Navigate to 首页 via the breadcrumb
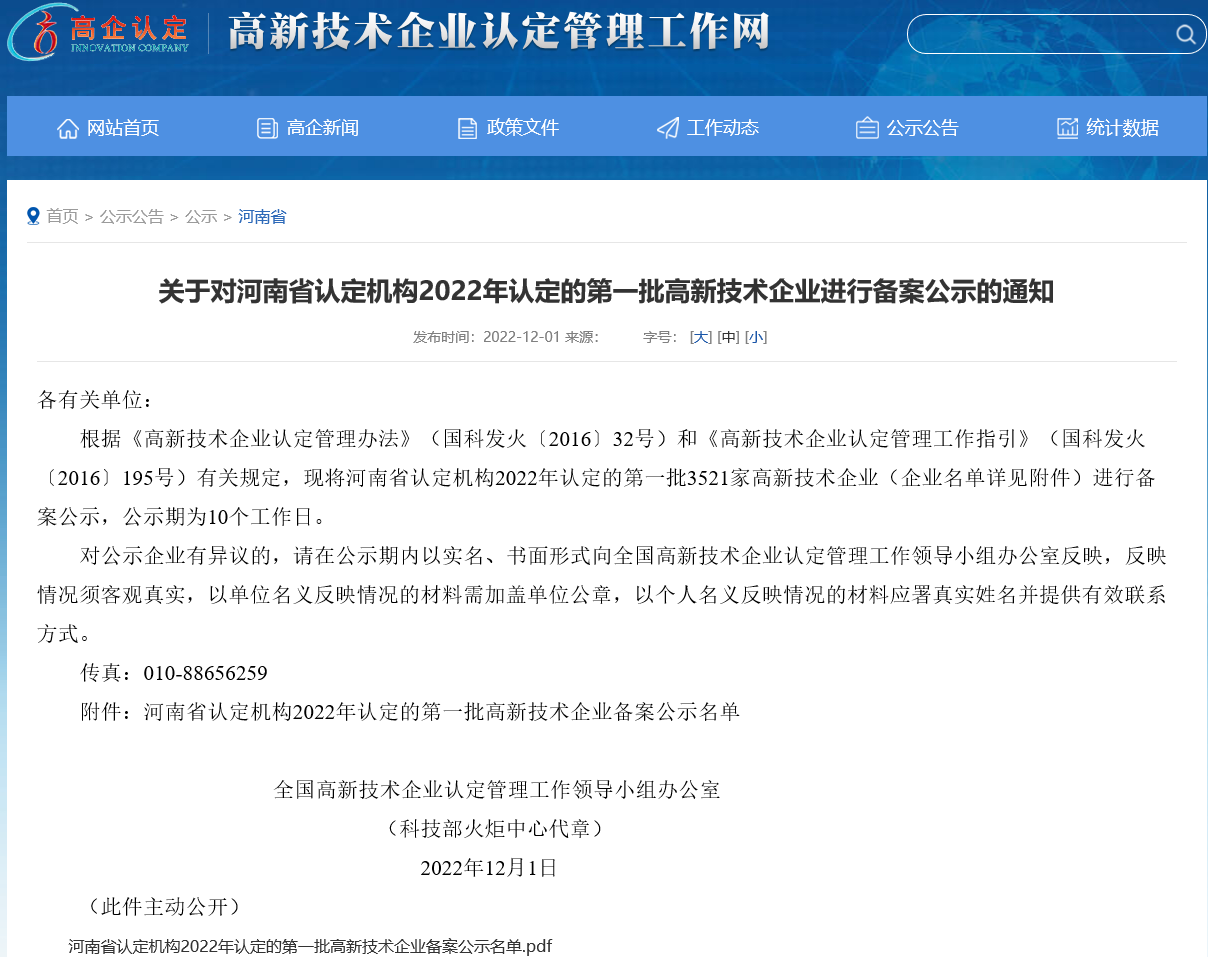The height and width of the screenshot is (957, 1208). pos(63,216)
